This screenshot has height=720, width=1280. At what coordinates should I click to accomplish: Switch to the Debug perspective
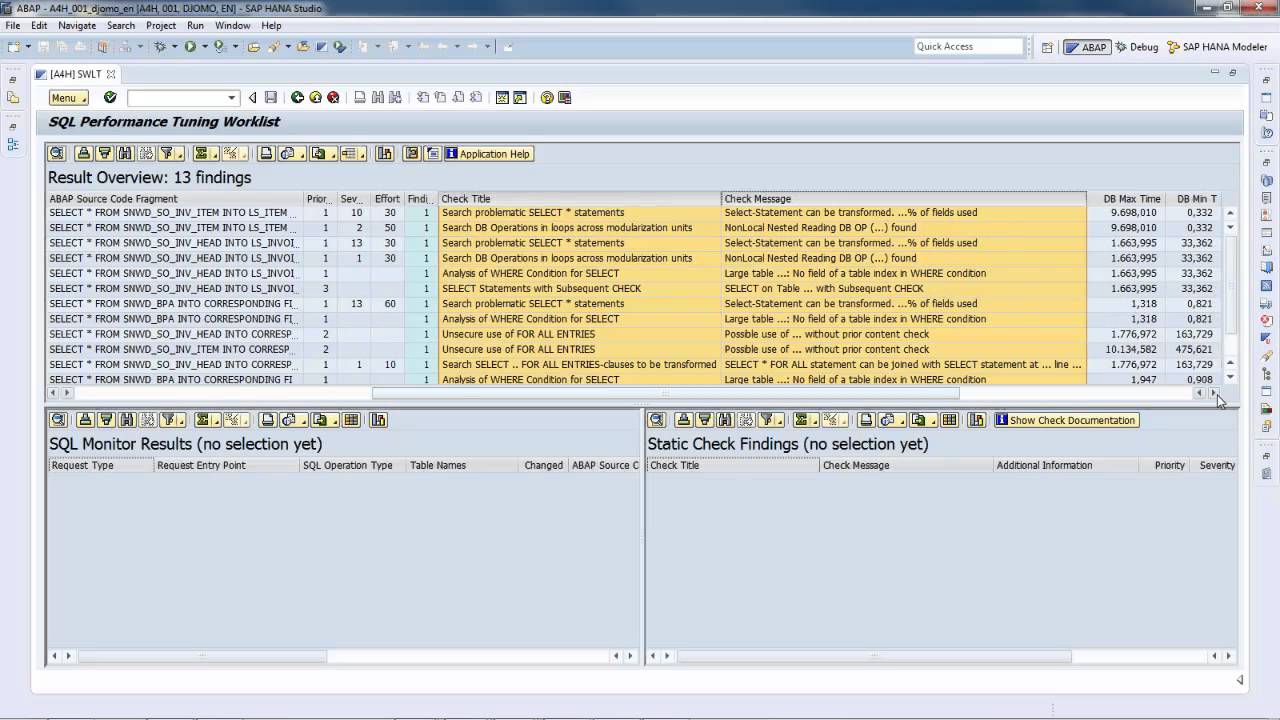pos(1137,47)
